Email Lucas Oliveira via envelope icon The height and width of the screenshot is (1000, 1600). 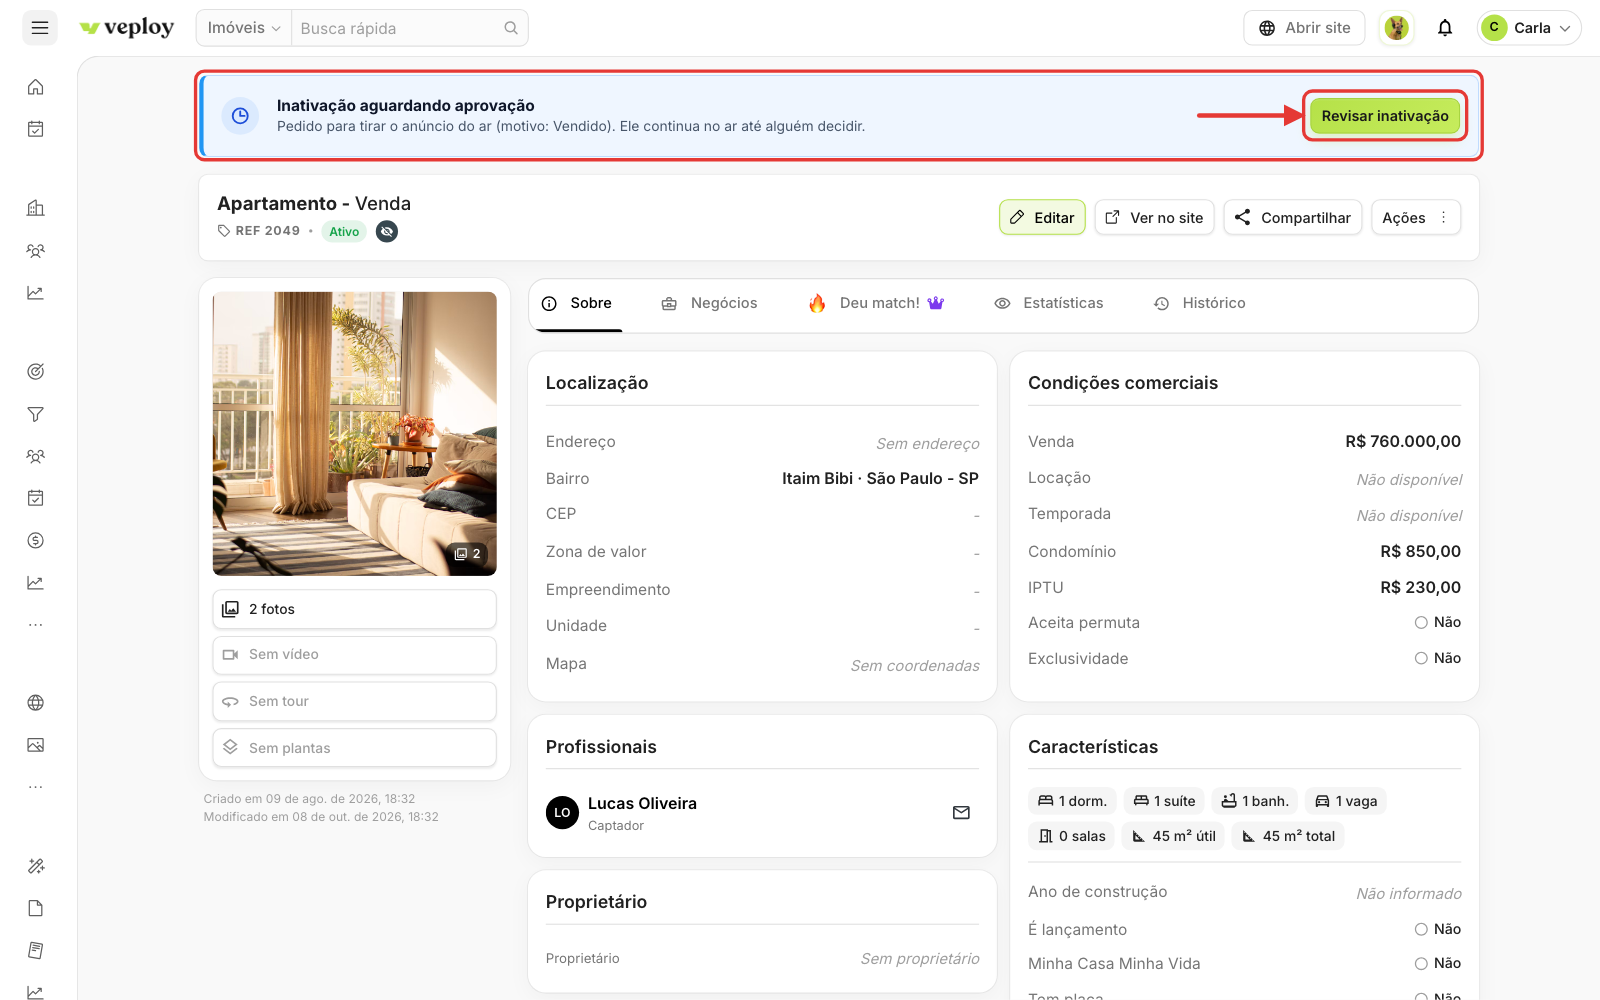961,813
